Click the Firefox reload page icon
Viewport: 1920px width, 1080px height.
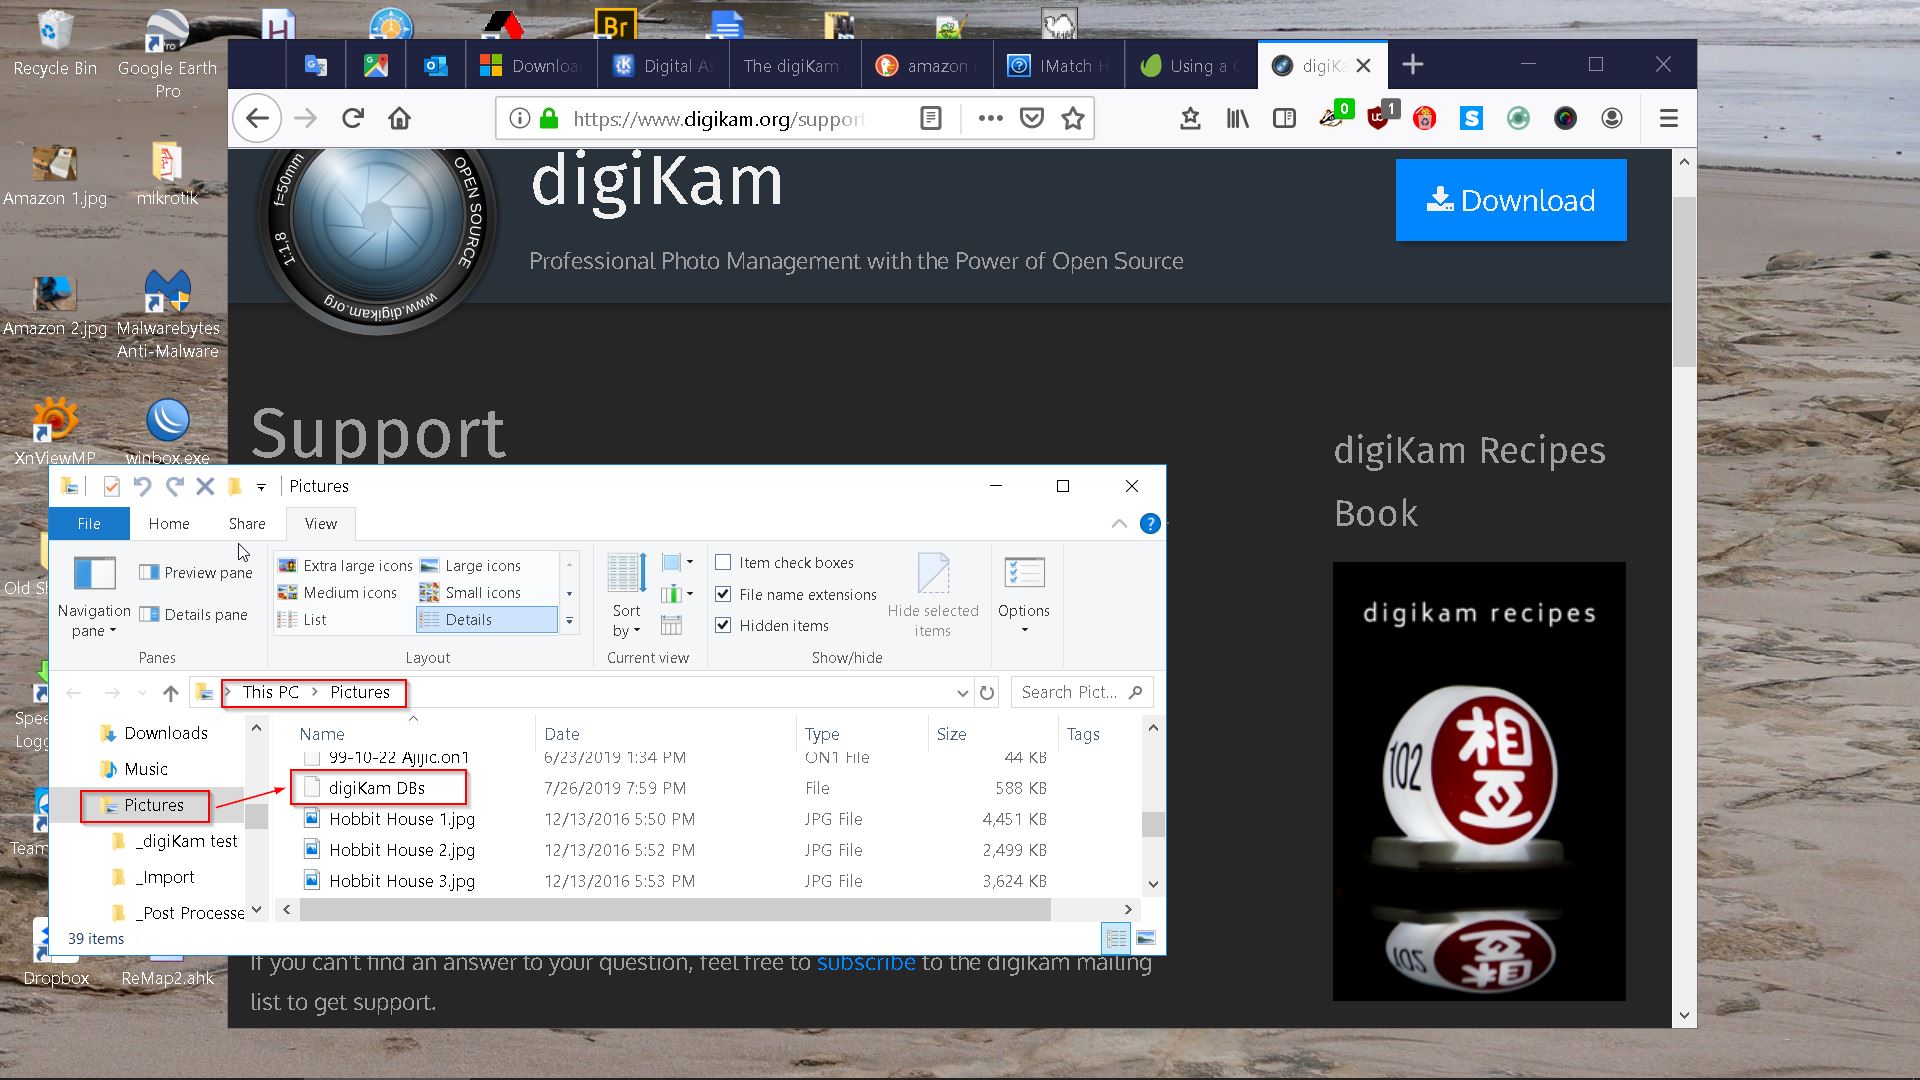[352, 119]
